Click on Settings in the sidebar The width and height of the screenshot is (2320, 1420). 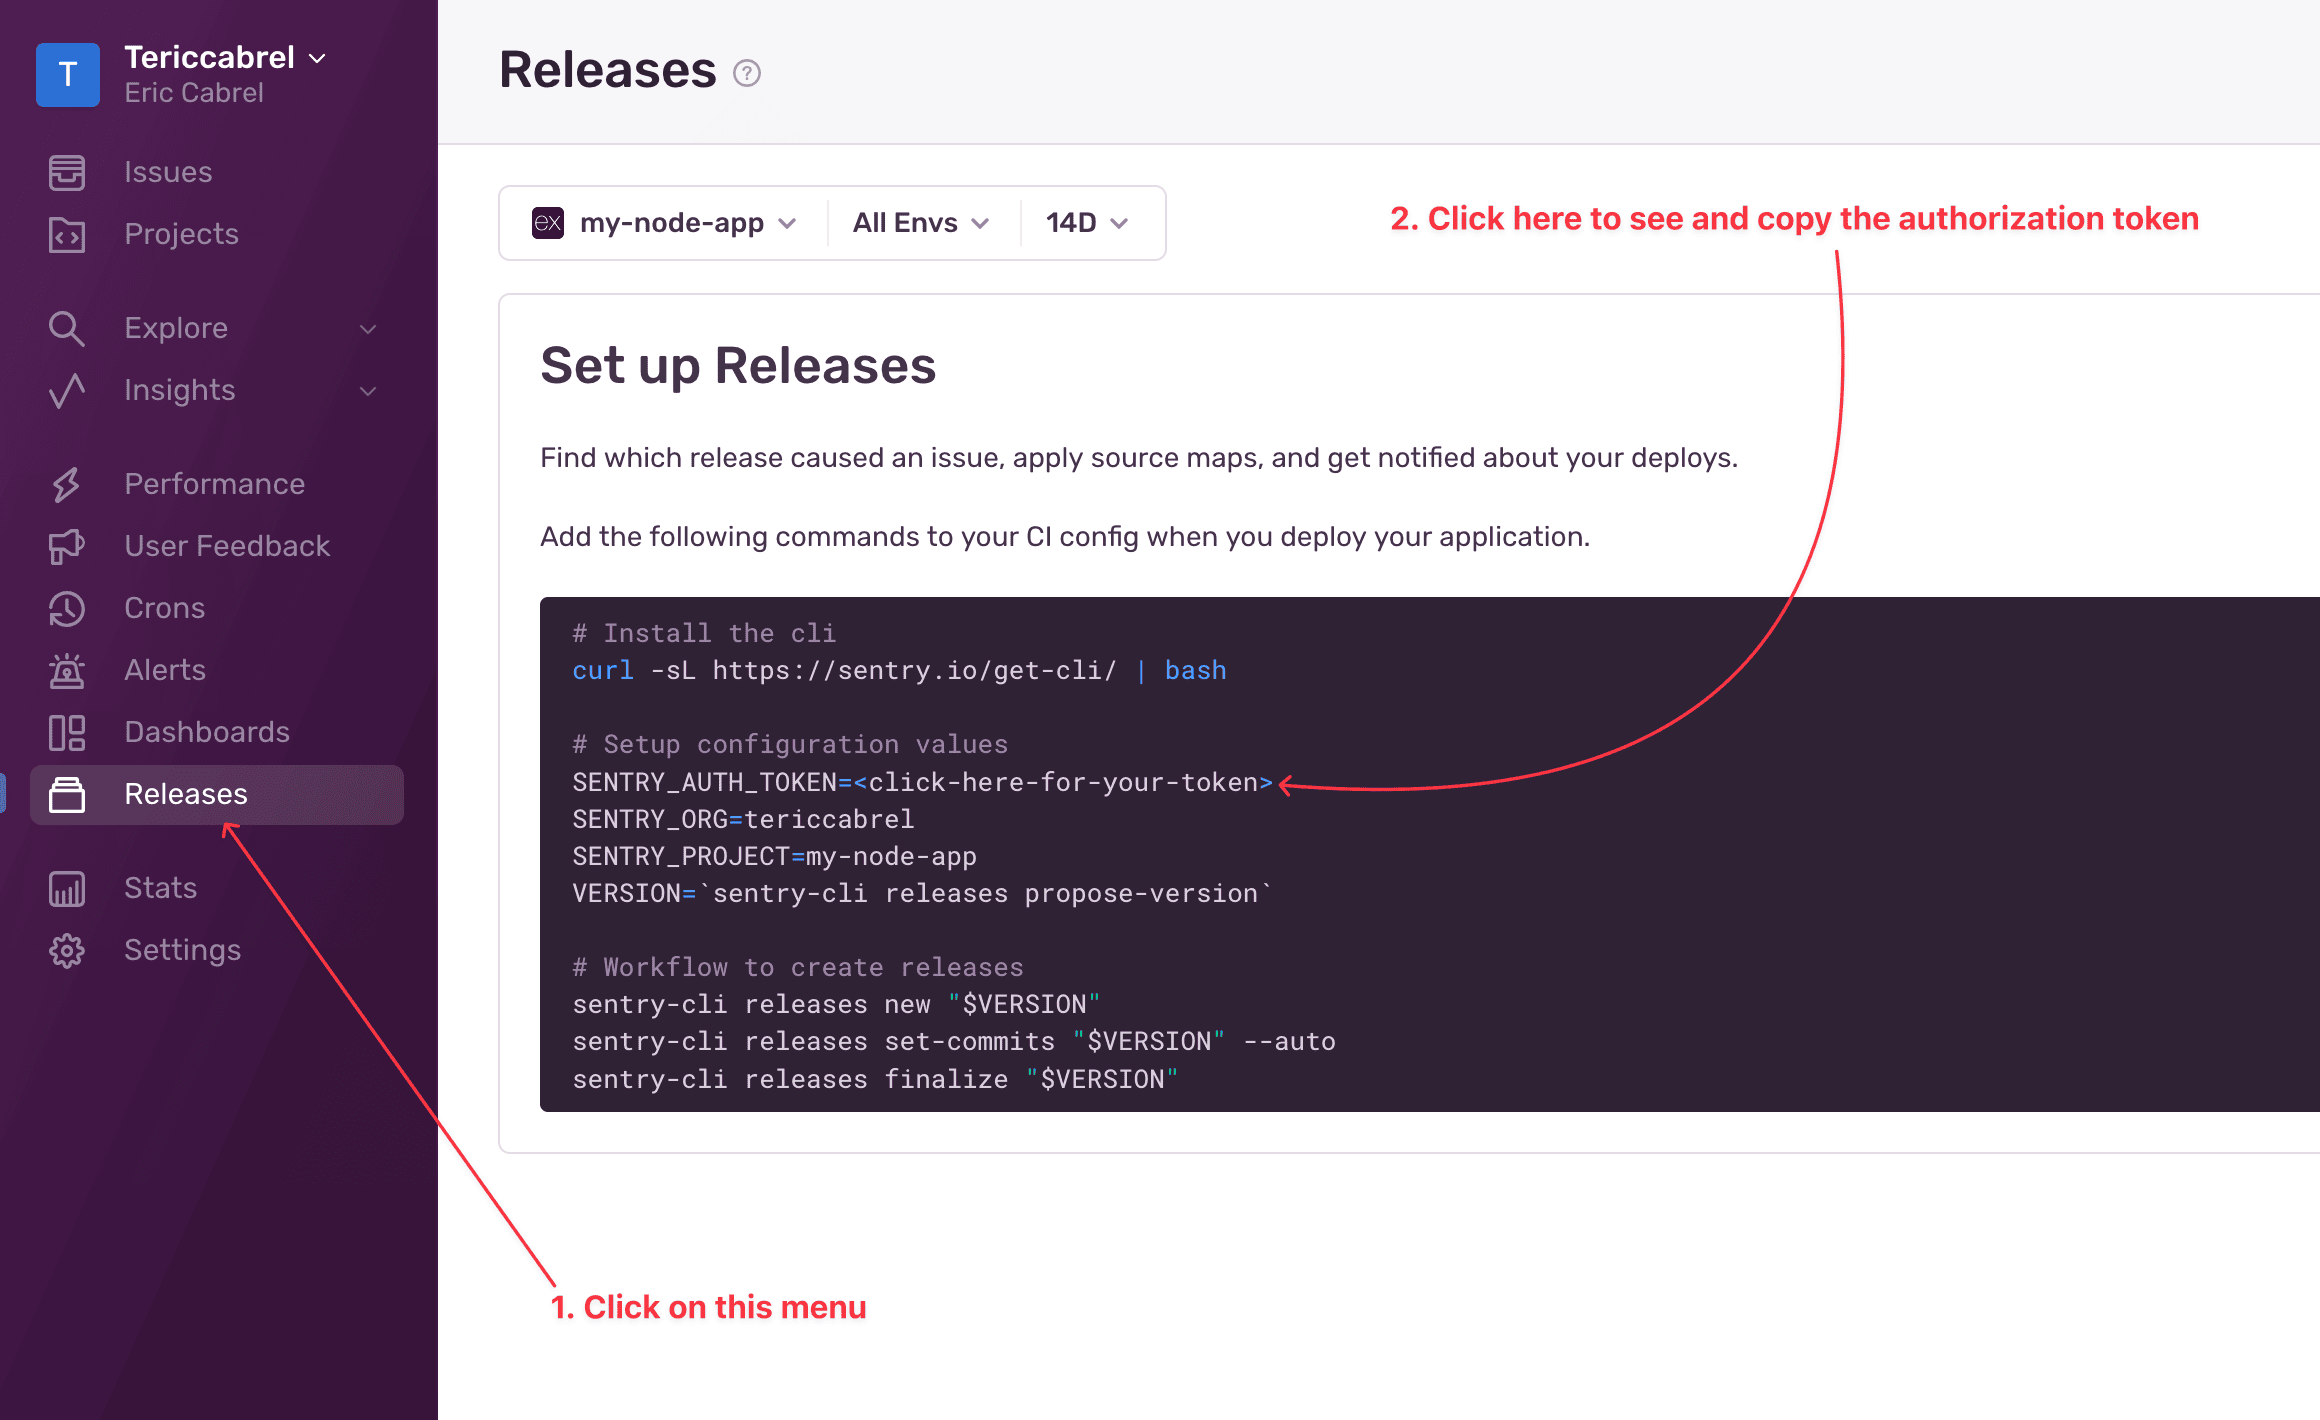182,949
